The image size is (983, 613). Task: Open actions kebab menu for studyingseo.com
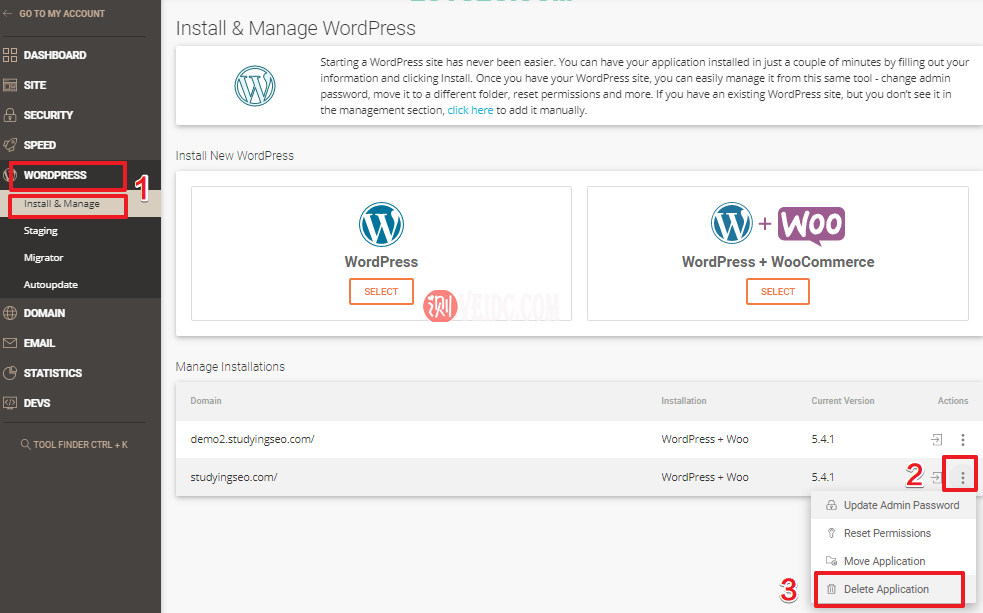coord(963,478)
